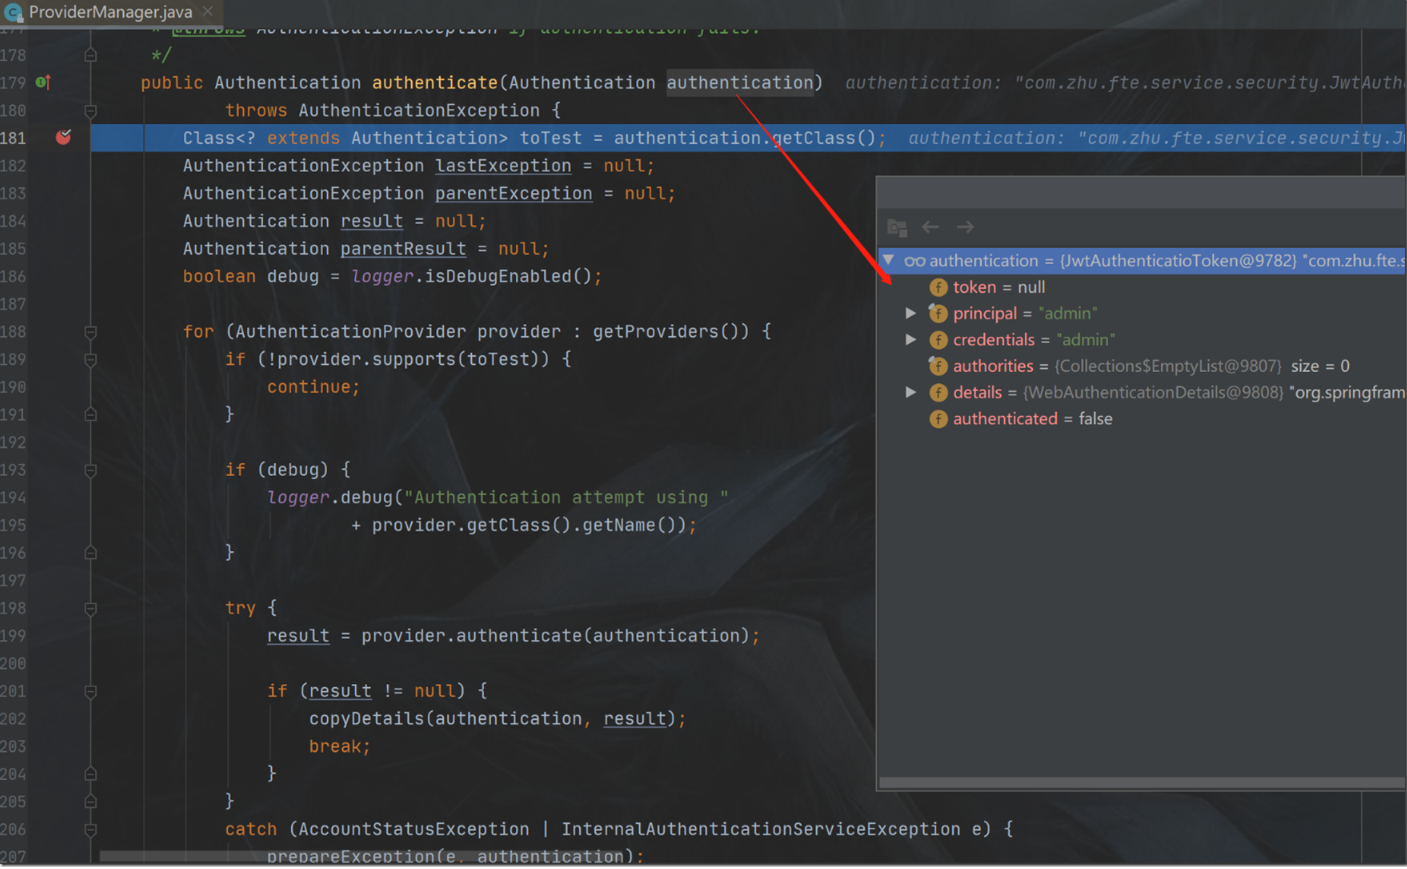1407x869 pixels.
Task: Click the breakpoint on line 181
Action: [x=63, y=137]
